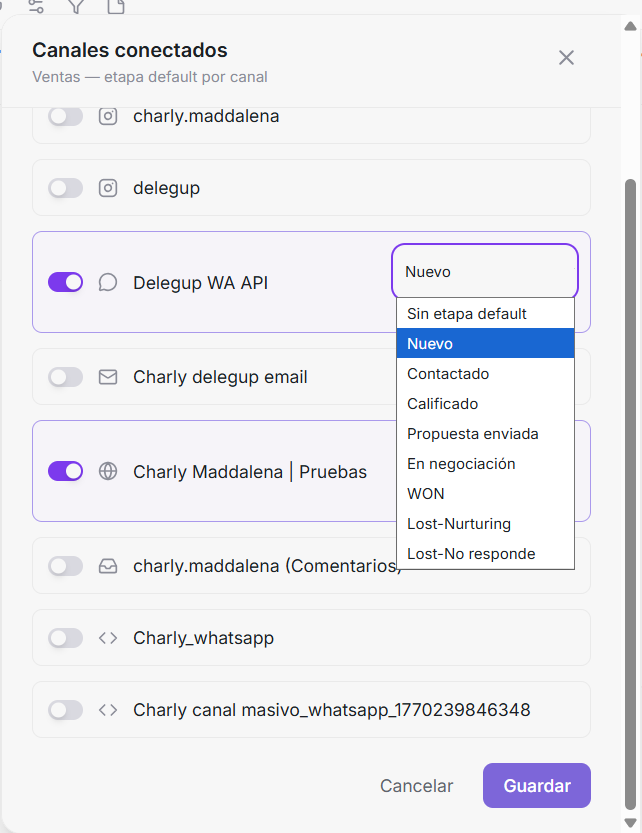Click 'Ventas — etapa default por canal' subtitle

pos(150,77)
